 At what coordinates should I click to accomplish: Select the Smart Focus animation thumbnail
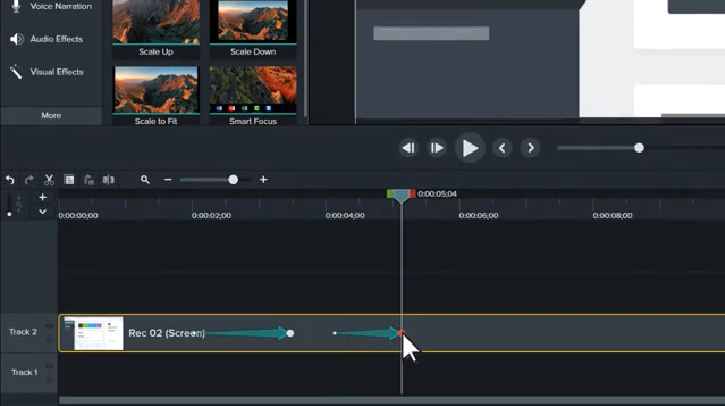click(254, 90)
